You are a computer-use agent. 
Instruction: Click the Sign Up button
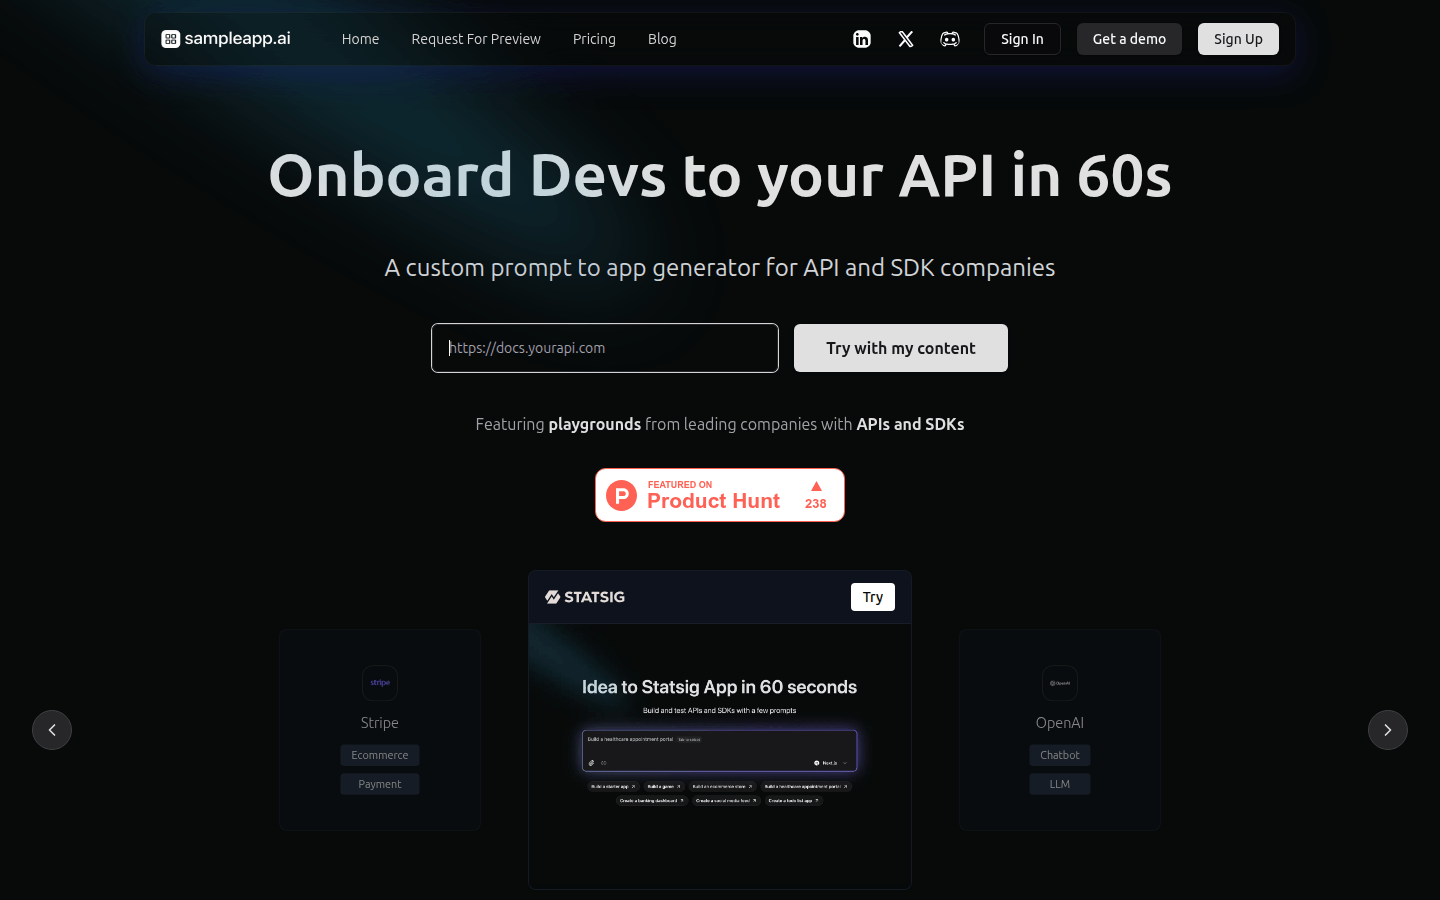pyautogui.click(x=1238, y=39)
